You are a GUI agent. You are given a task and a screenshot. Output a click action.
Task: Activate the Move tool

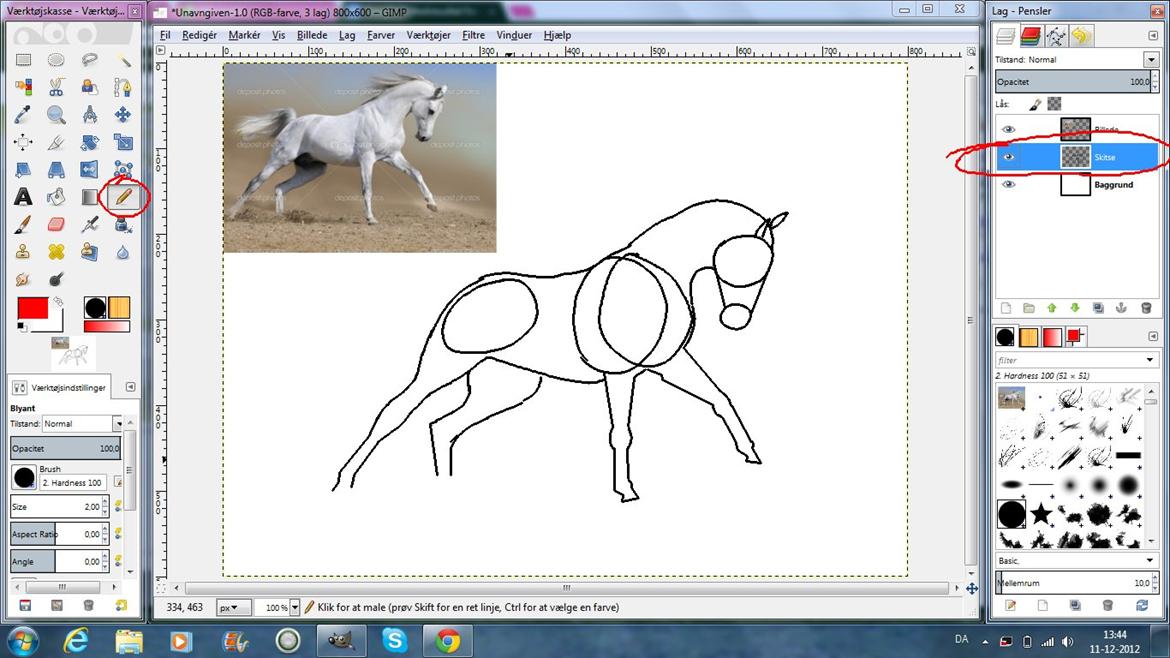click(x=123, y=115)
